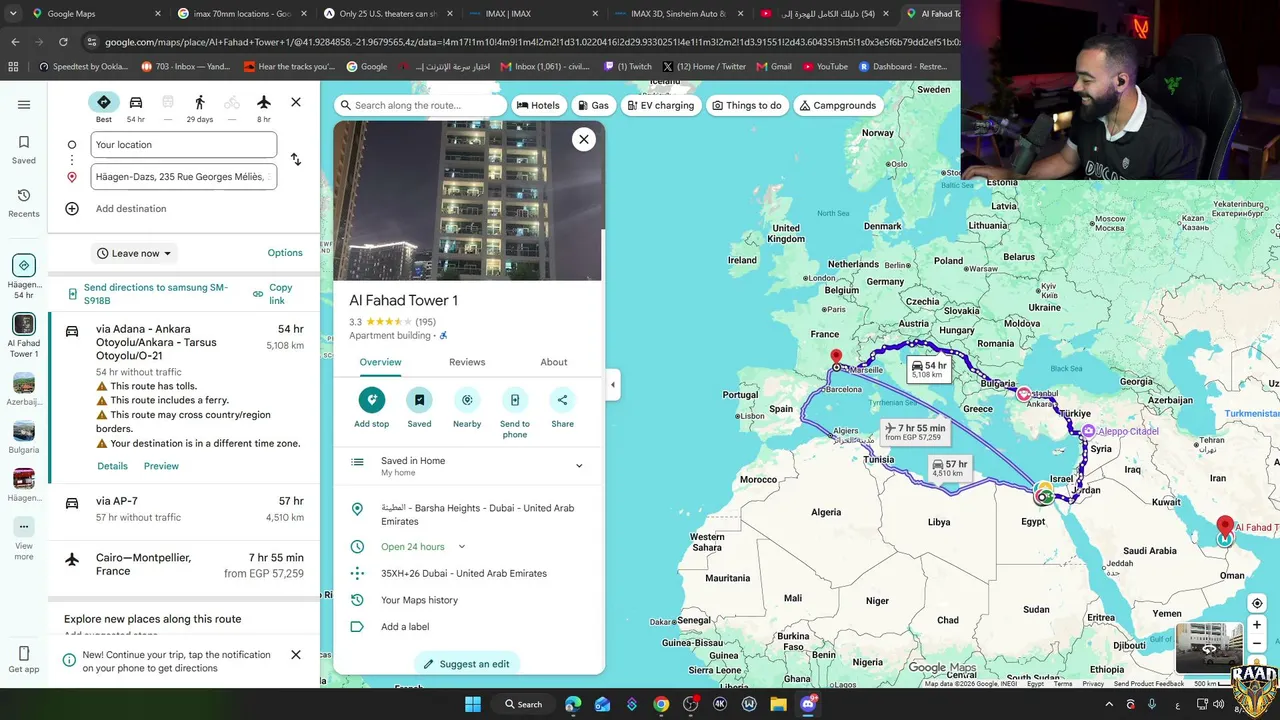This screenshot has height=720, width=1280.
Task: Toggle the Saved bookmark button
Action: tap(419, 407)
